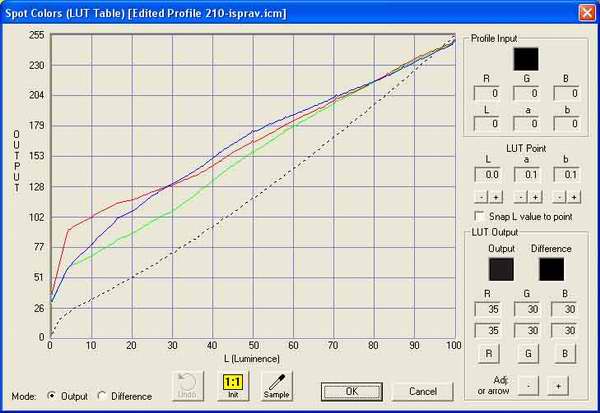Screen dimensions: 600x413
Task: Click the Profile Input R value field
Action: tap(486, 93)
